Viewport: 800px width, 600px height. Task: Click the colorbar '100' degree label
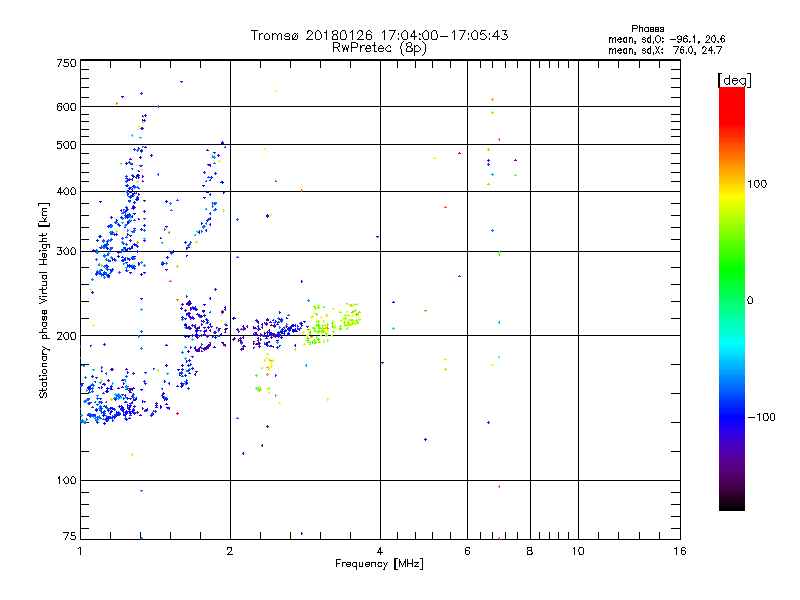point(757,184)
